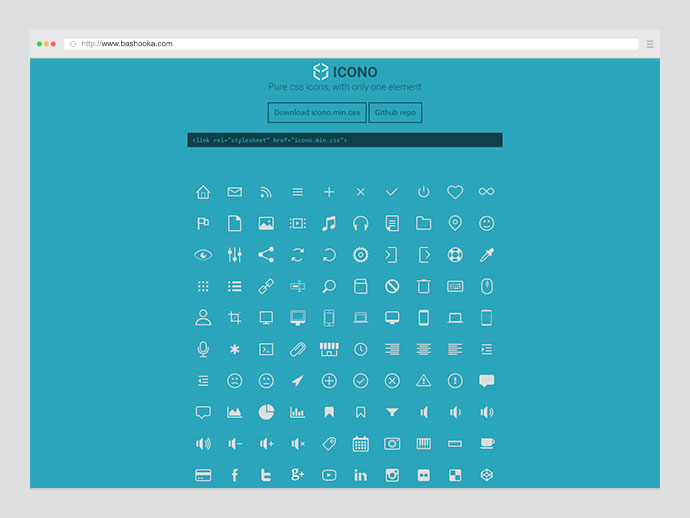Viewport: 690px width, 518px height.
Task: Click the funnel filter icon
Action: click(x=392, y=412)
